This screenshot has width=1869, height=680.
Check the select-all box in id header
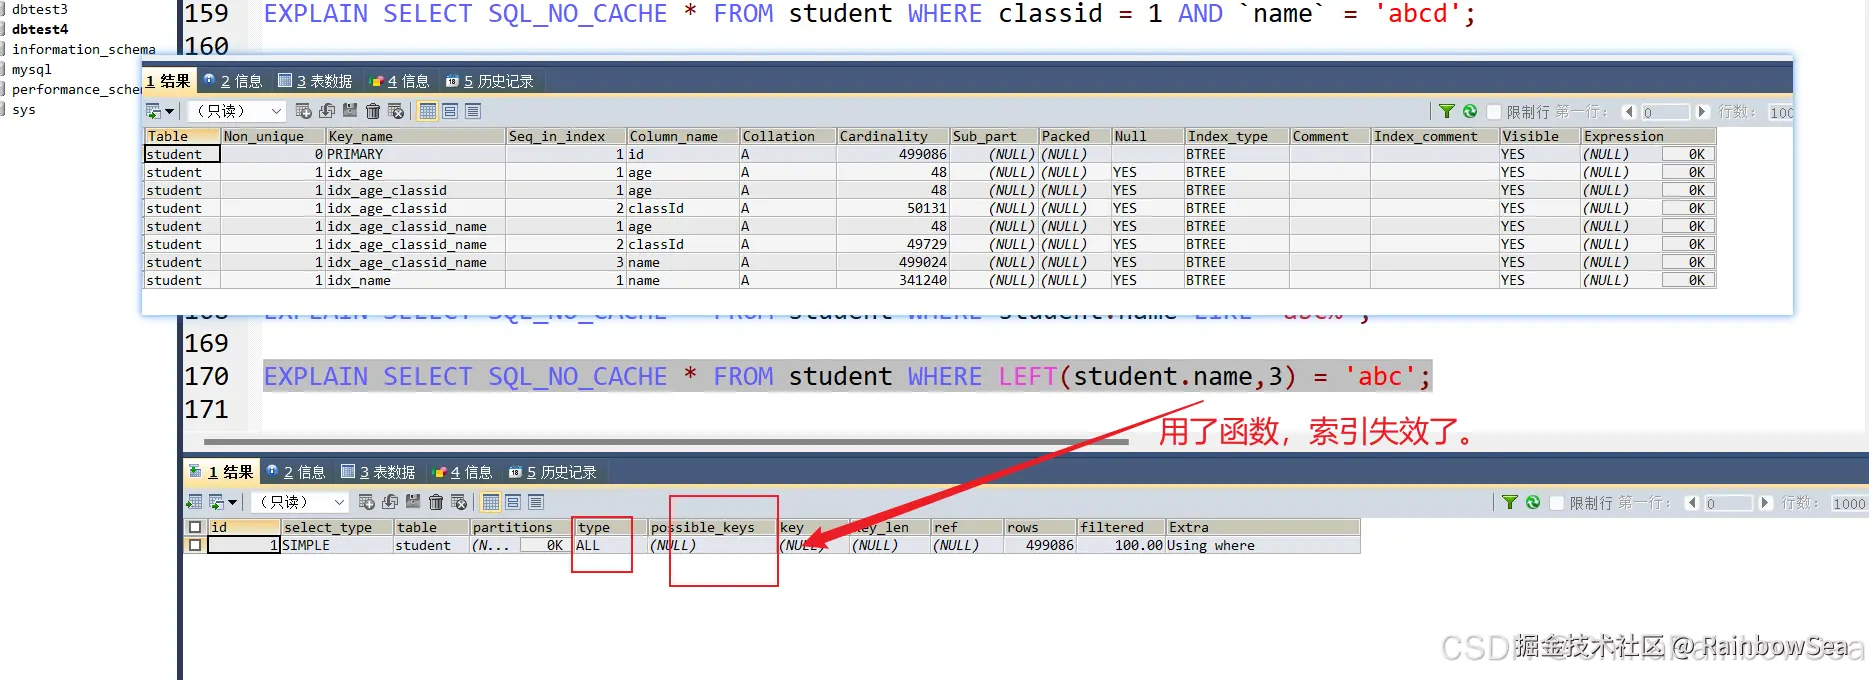coord(195,527)
